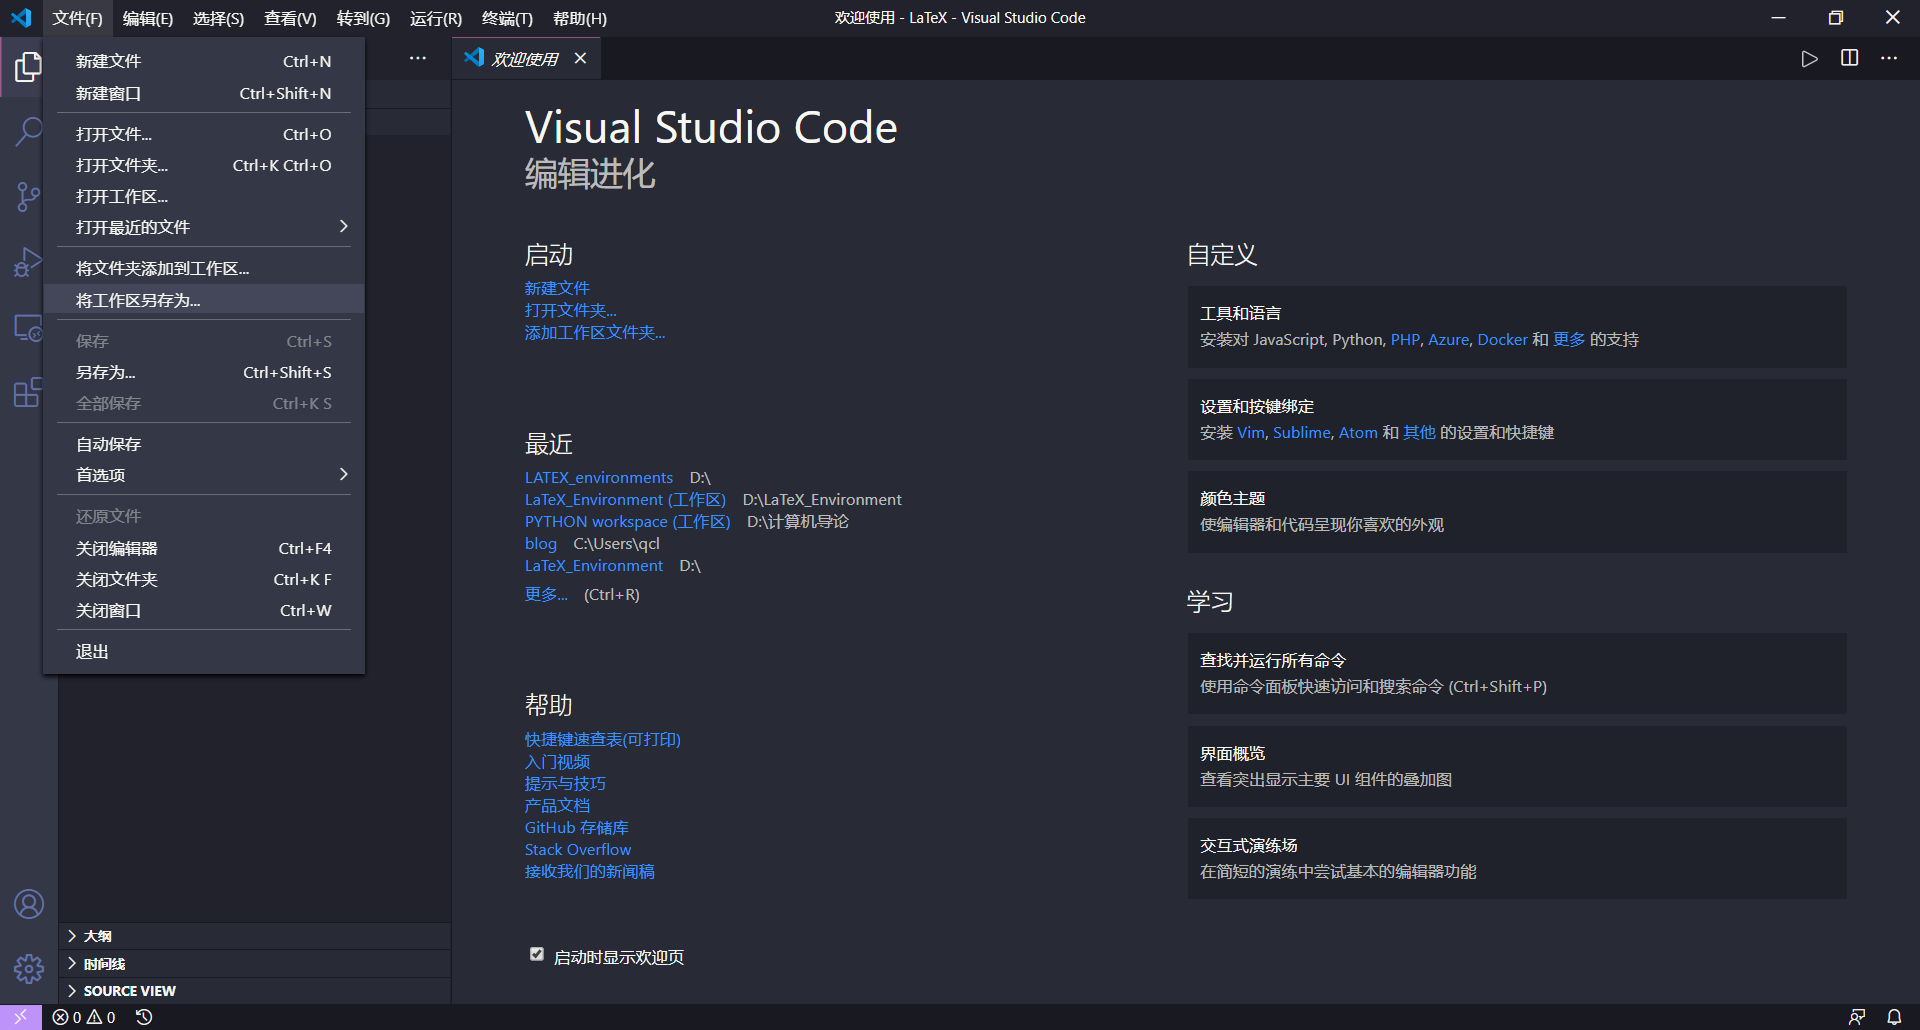Open the Search view in the activity bar
1920x1030 pixels.
[29, 131]
